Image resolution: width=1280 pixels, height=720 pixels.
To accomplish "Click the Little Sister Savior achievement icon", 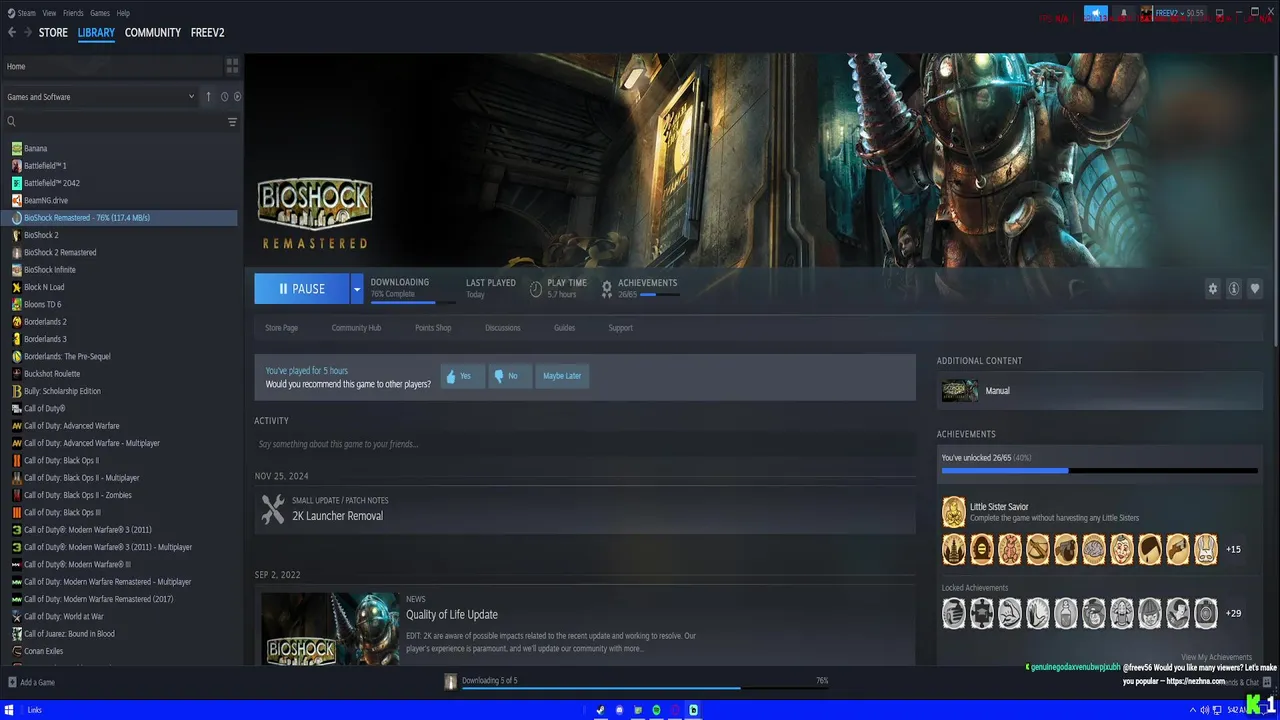I will (954, 512).
